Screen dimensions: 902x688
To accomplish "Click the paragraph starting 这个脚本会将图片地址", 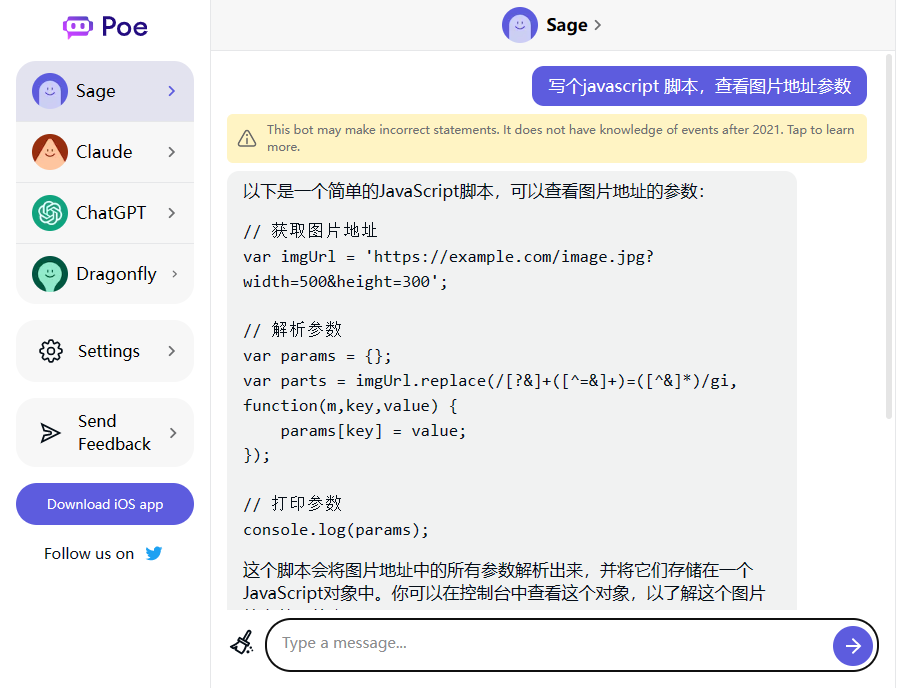I will [498, 570].
